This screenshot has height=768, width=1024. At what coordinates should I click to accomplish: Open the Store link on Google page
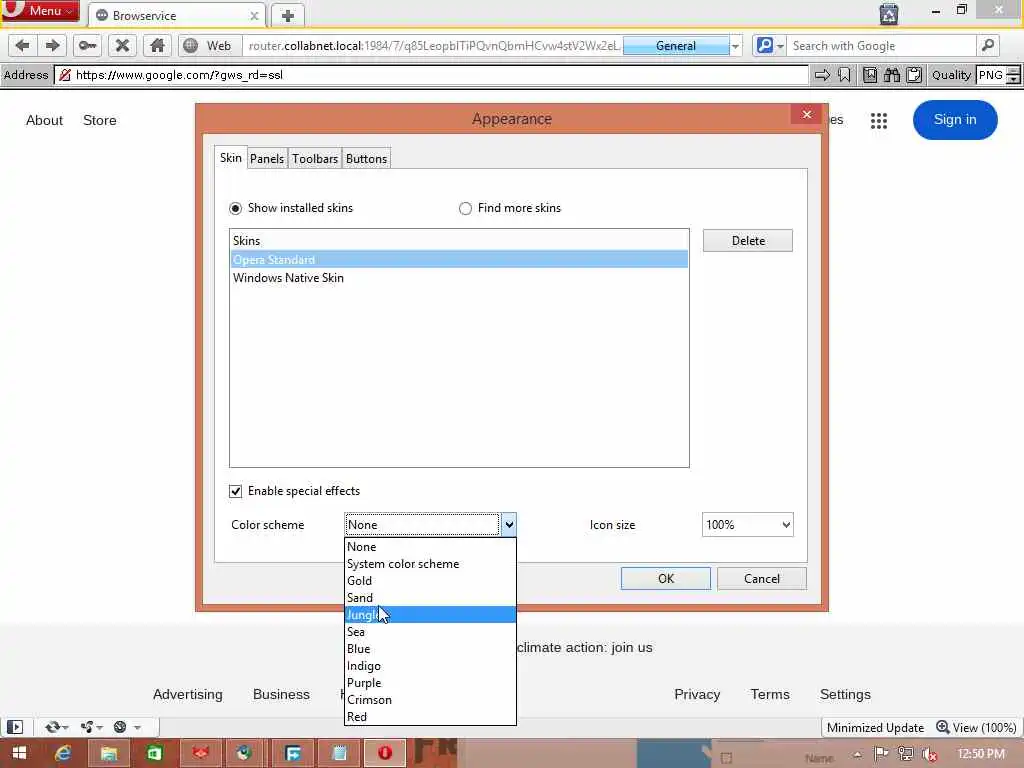pyautogui.click(x=99, y=120)
